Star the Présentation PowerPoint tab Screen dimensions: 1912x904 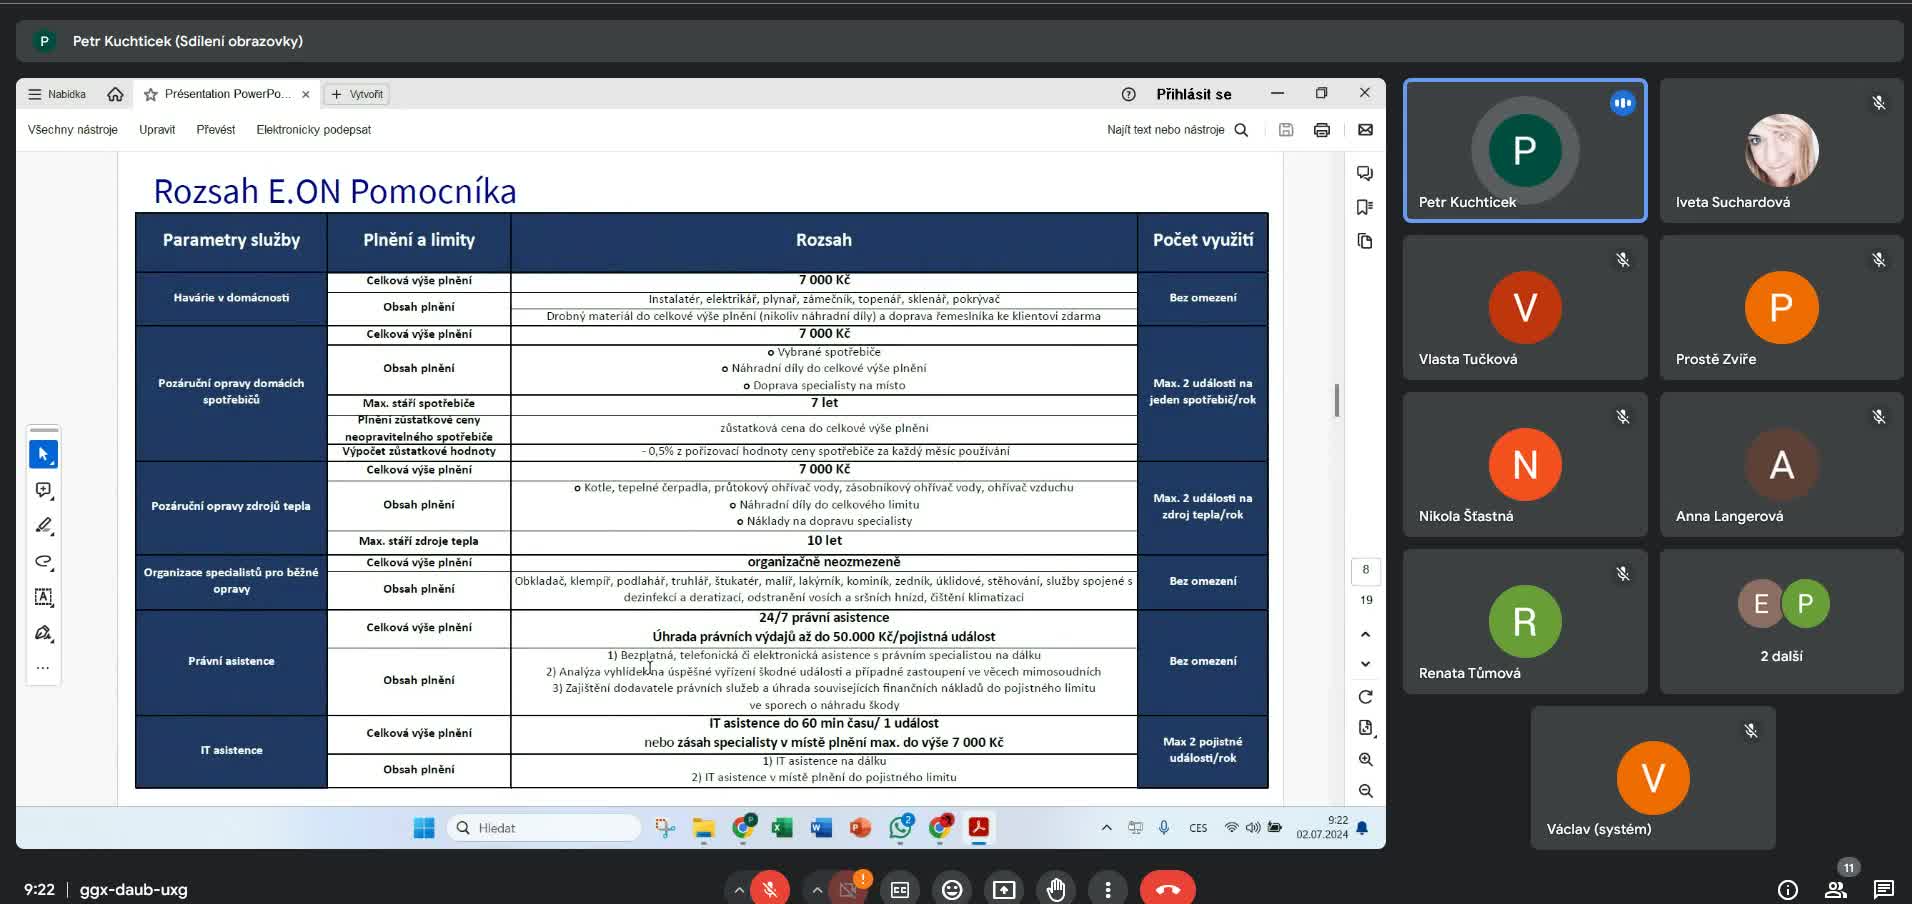tap(151, 94)
